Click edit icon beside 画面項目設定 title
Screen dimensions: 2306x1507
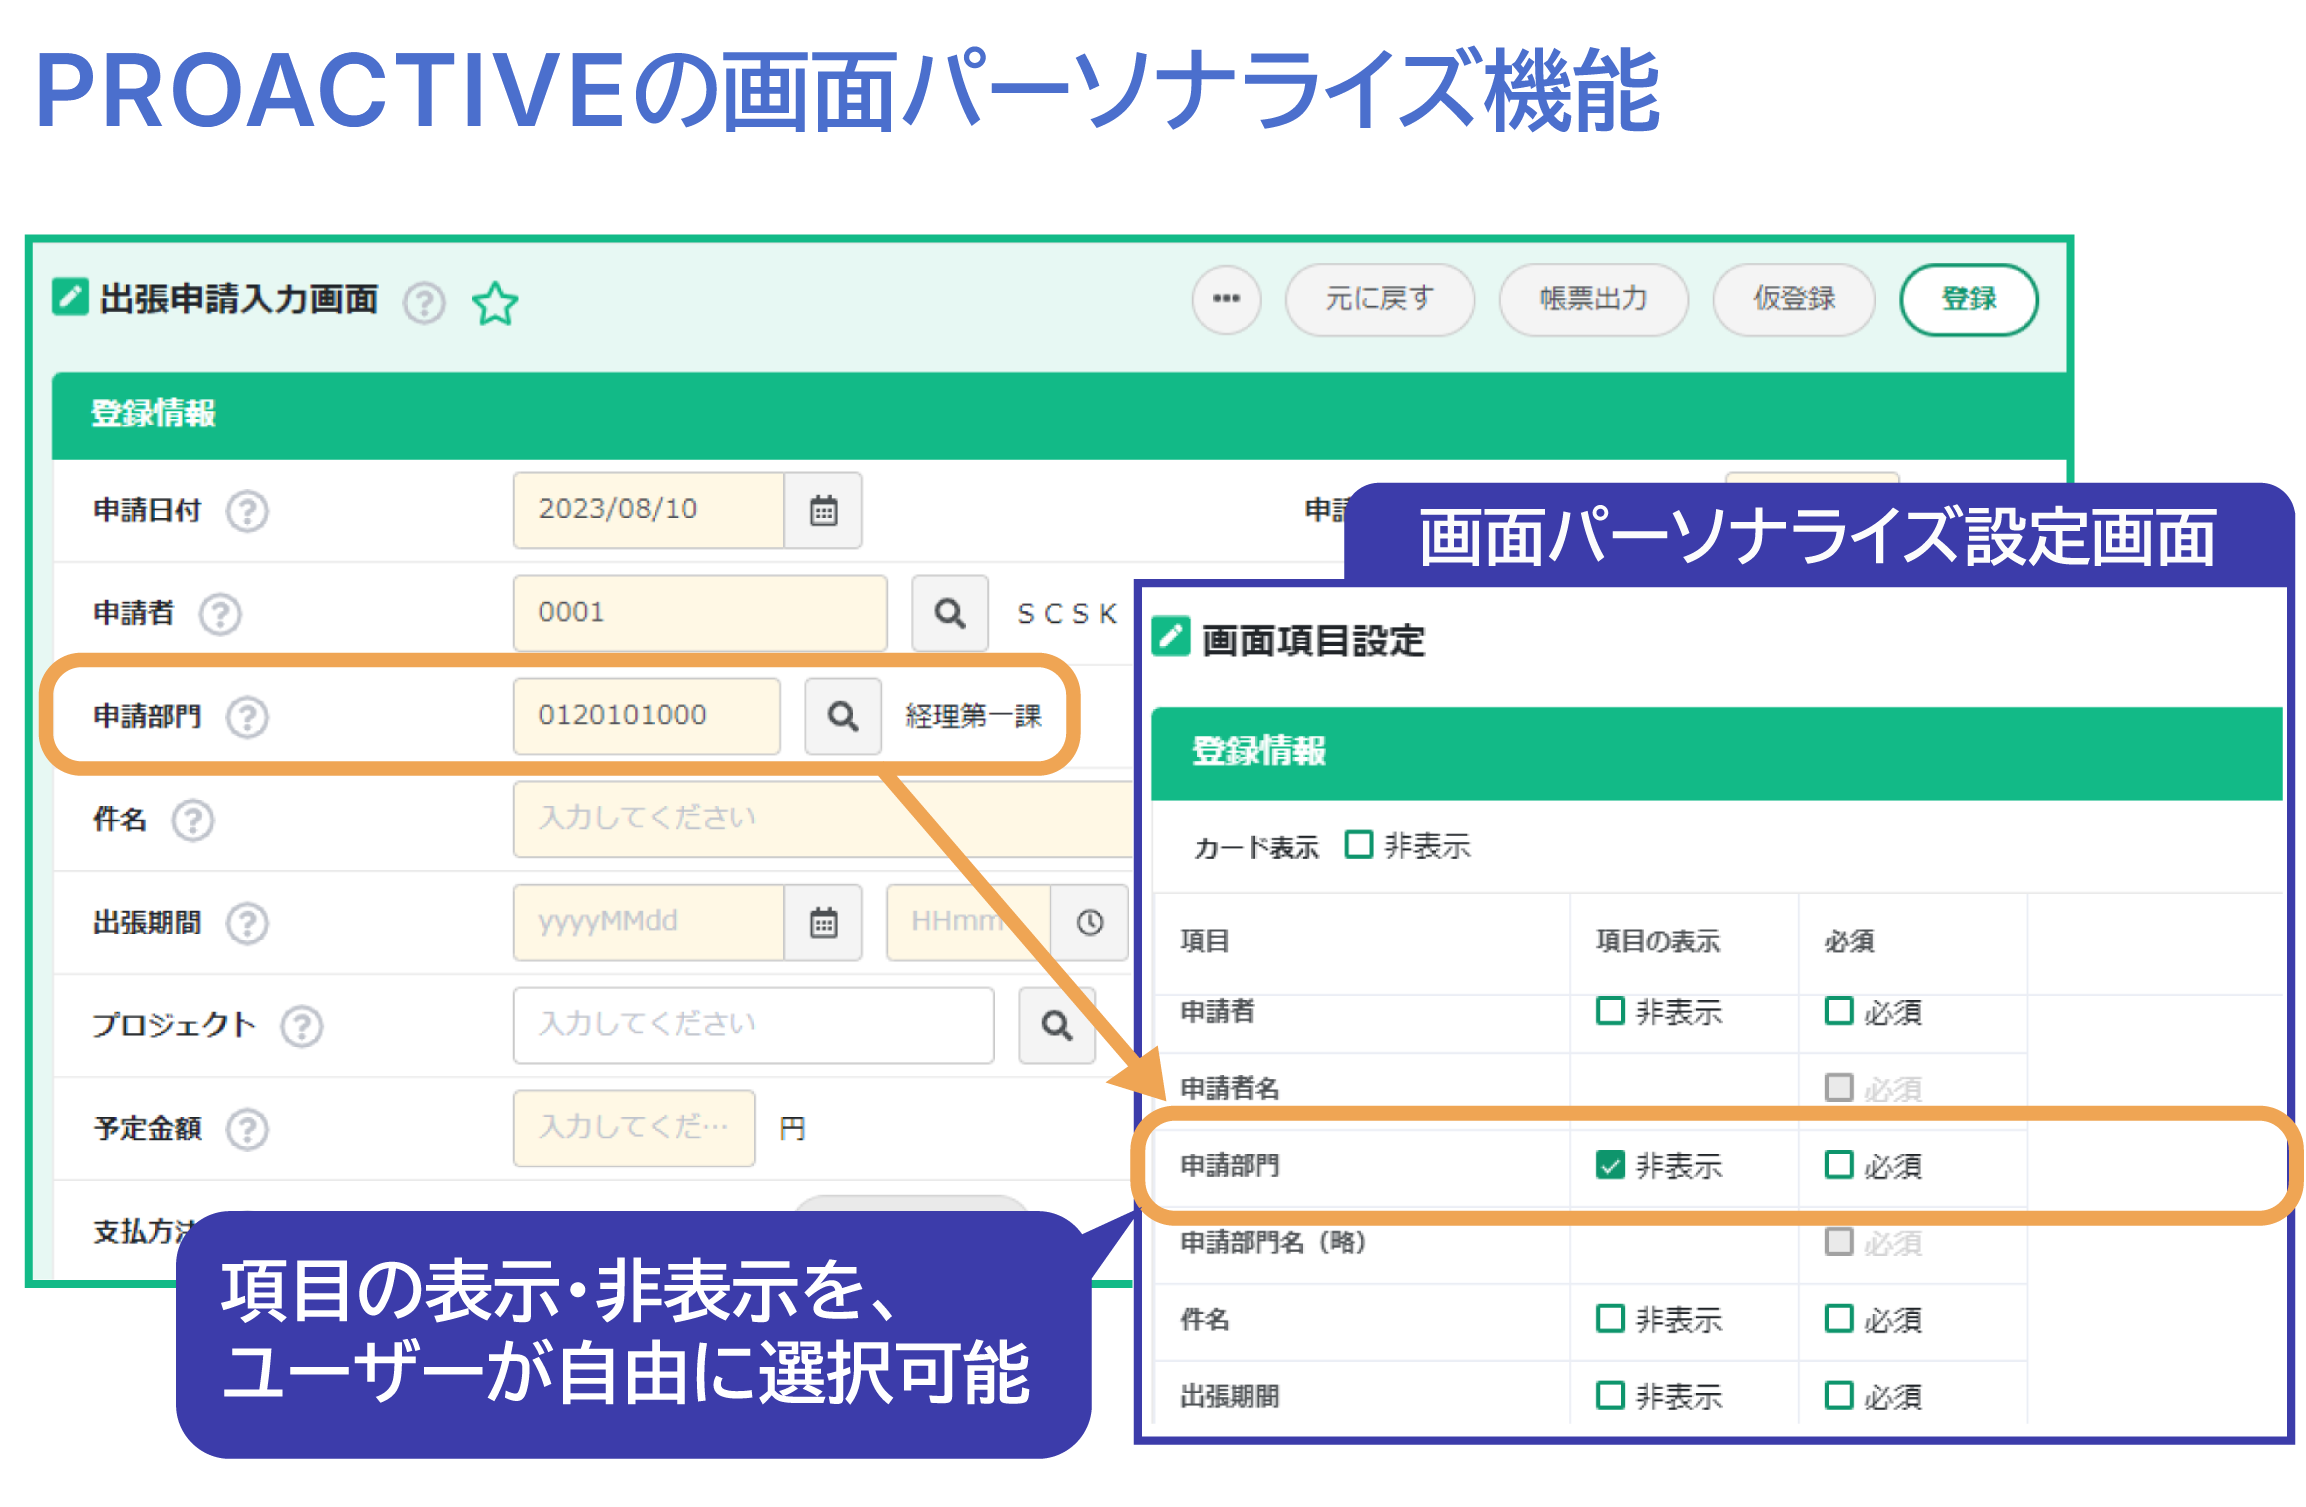[x=1171, y=636]
